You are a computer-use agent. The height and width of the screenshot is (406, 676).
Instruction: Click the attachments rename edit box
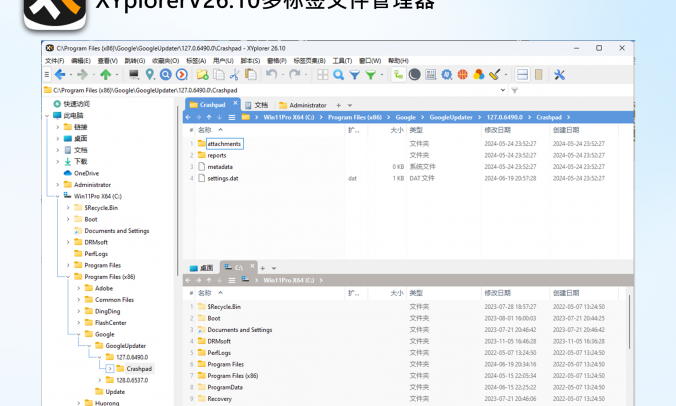[225, 144]
